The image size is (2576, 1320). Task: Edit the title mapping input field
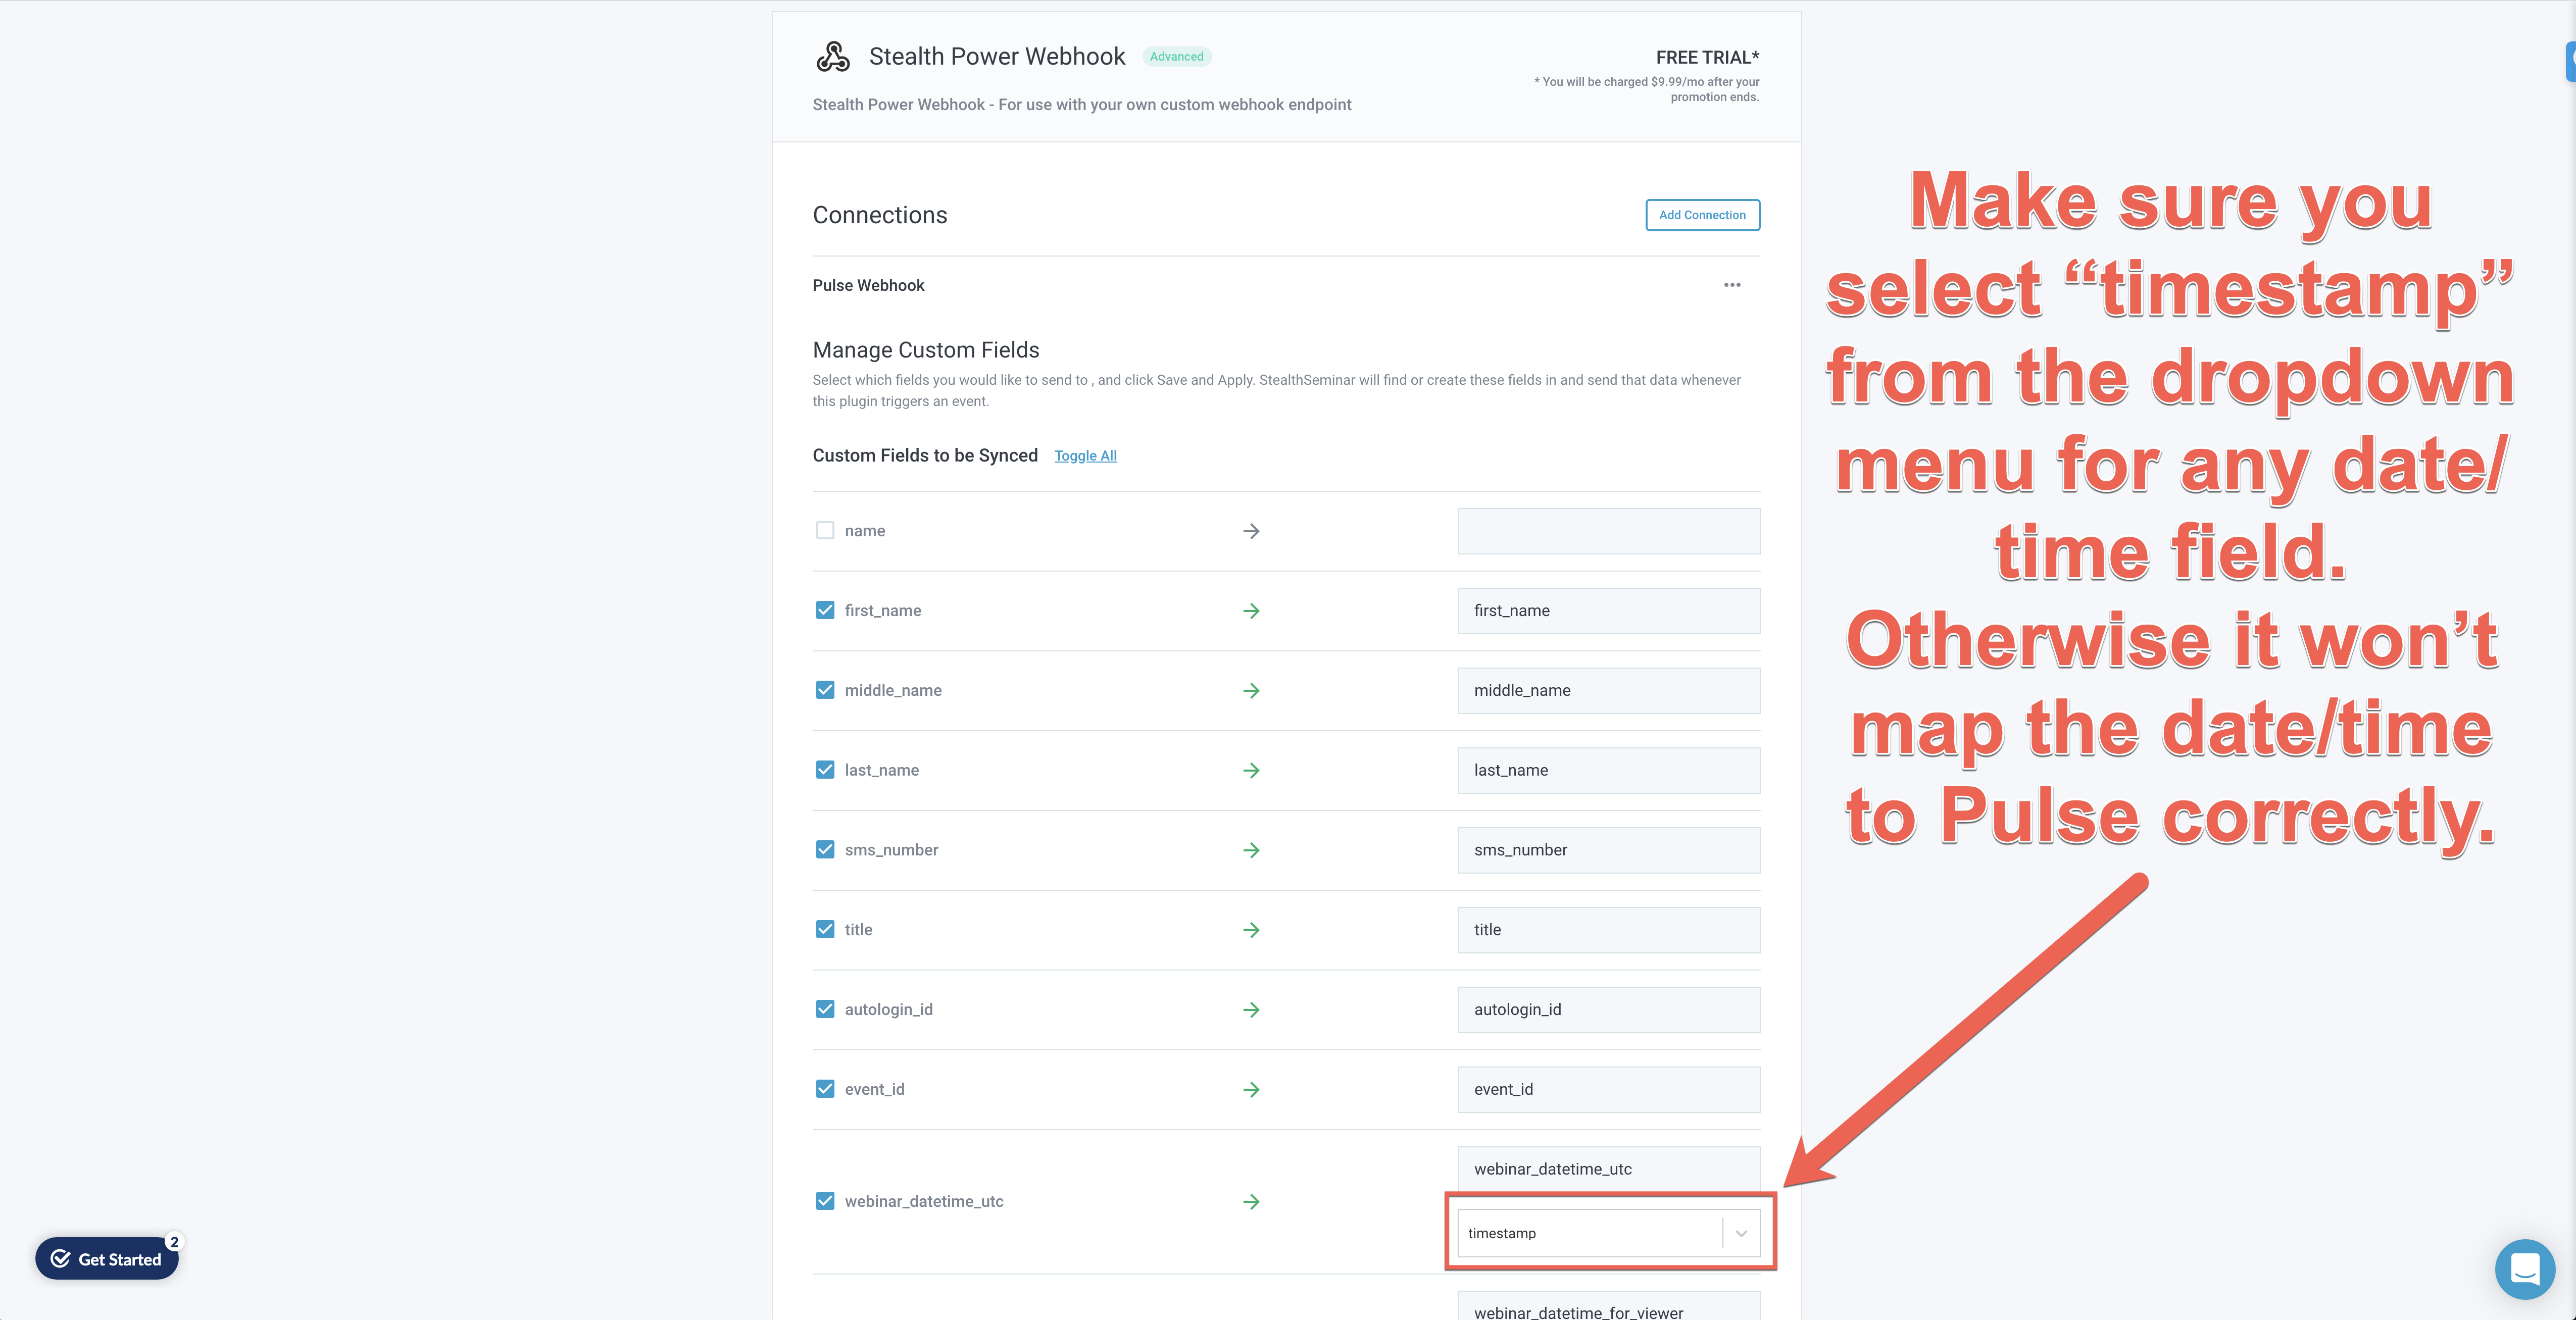(x=1608, y=930)
